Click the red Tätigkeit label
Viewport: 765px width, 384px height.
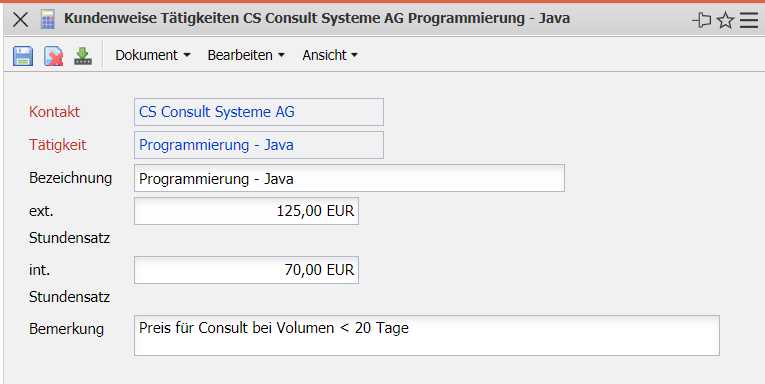pos(58,145)
